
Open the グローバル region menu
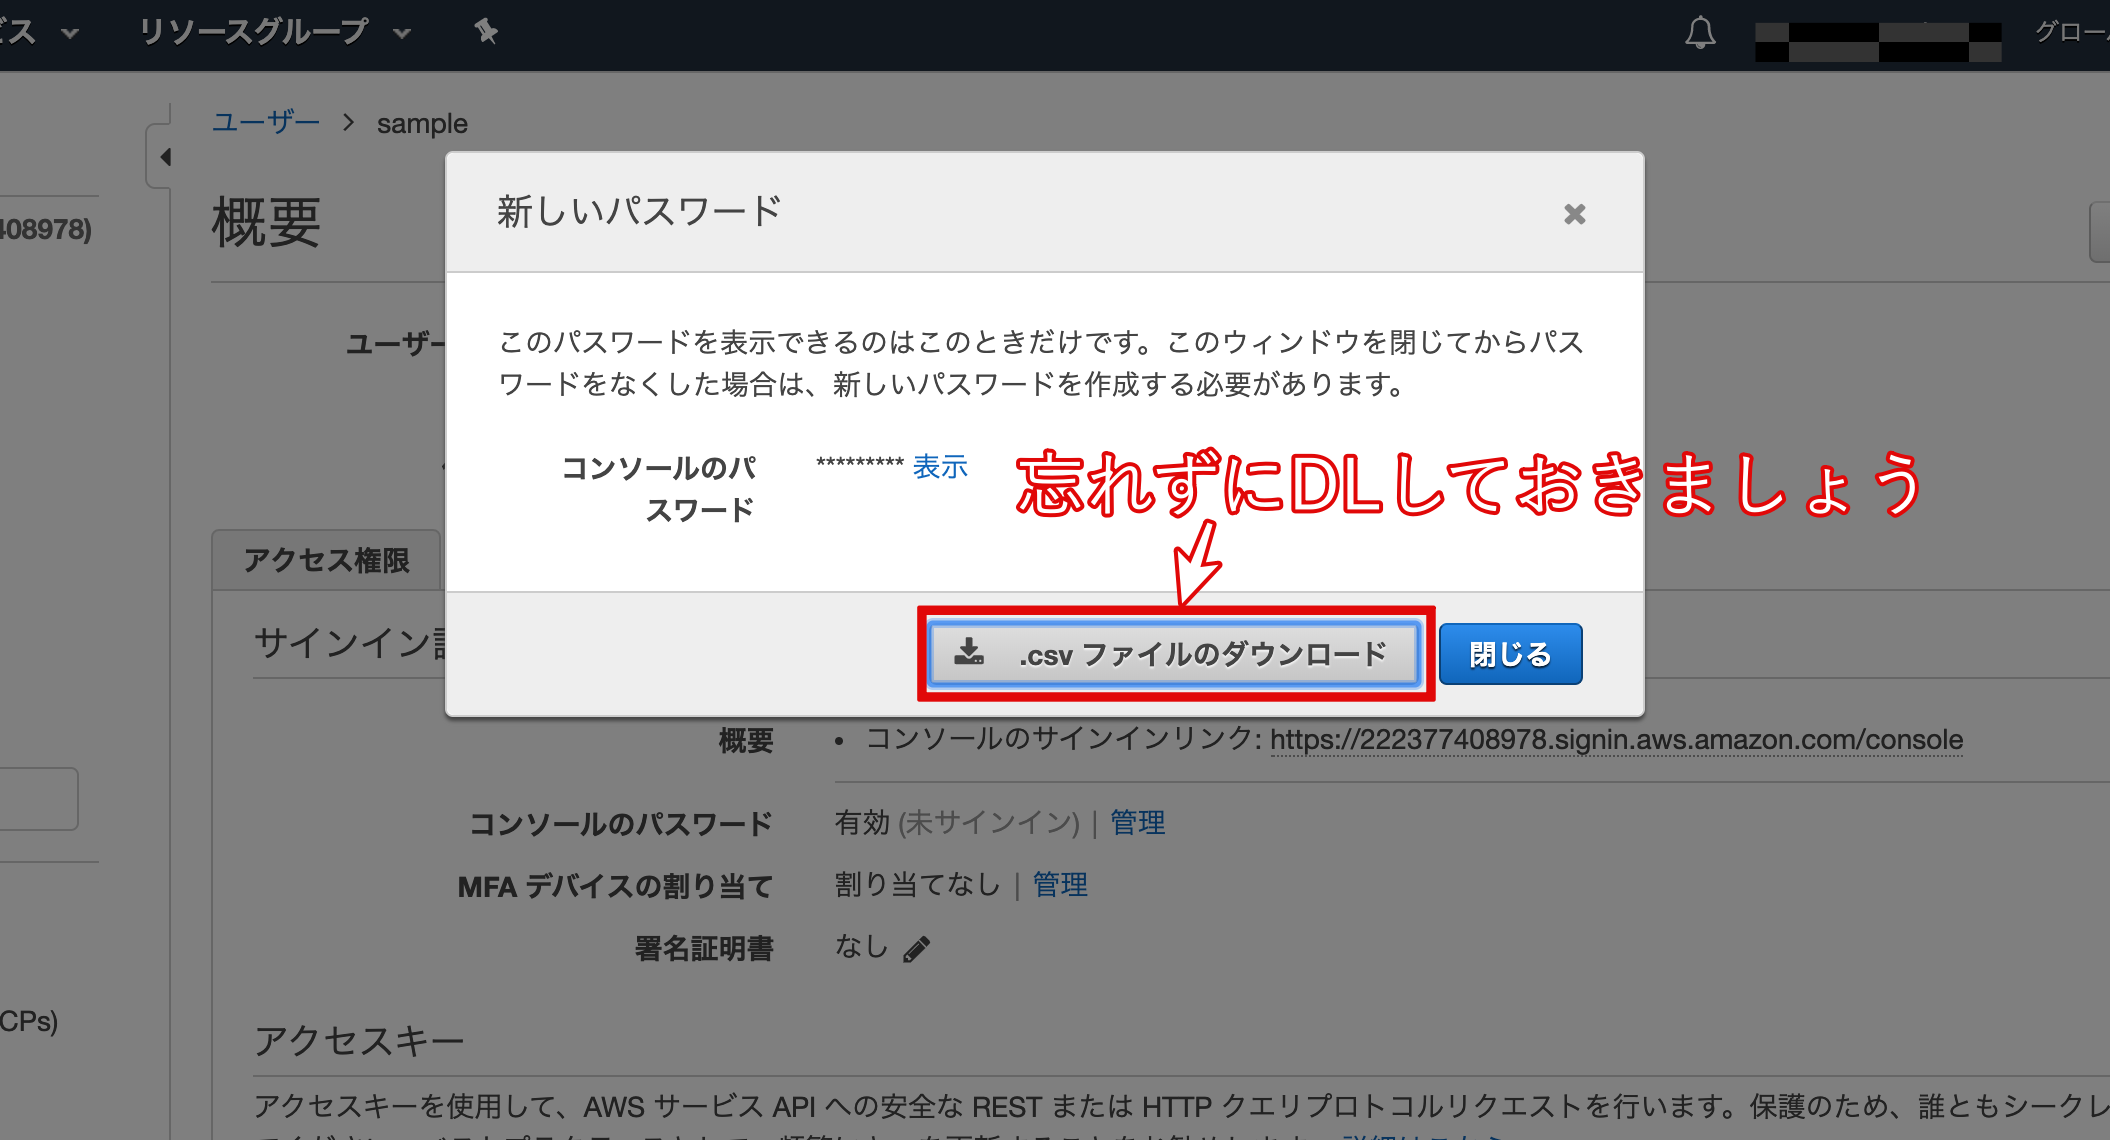pos(2072,32)
